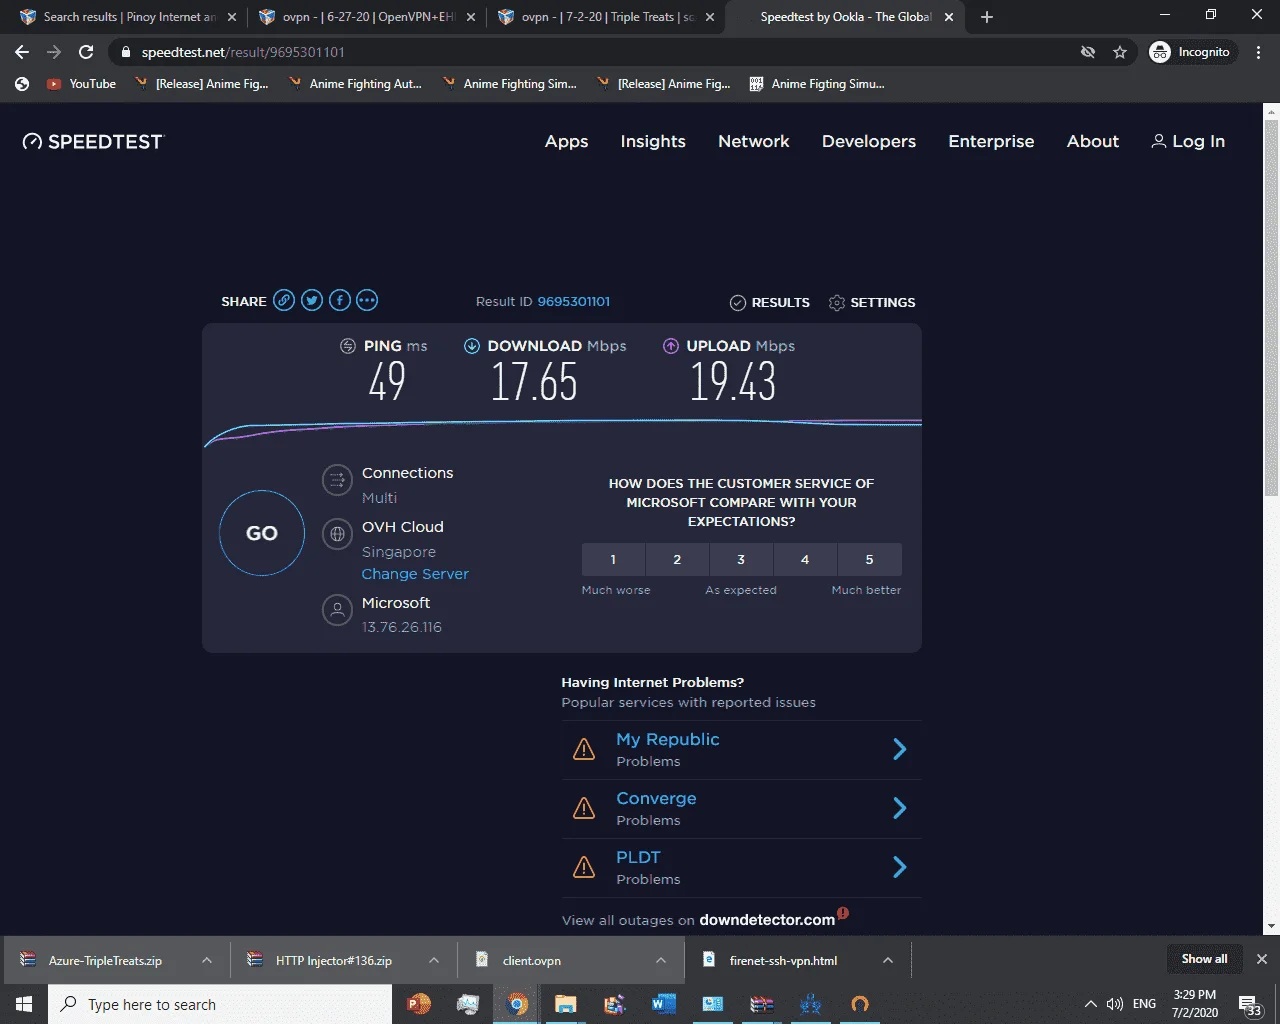The image size is (1280, 1024).
Task: Open the downdetector.com link
Action: 767,920
